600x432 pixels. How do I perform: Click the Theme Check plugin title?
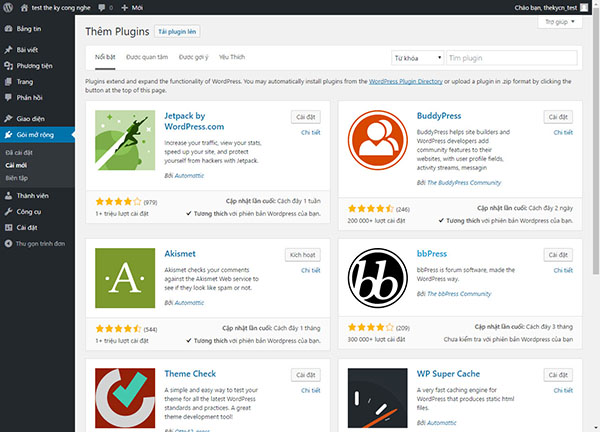[190, 374]
